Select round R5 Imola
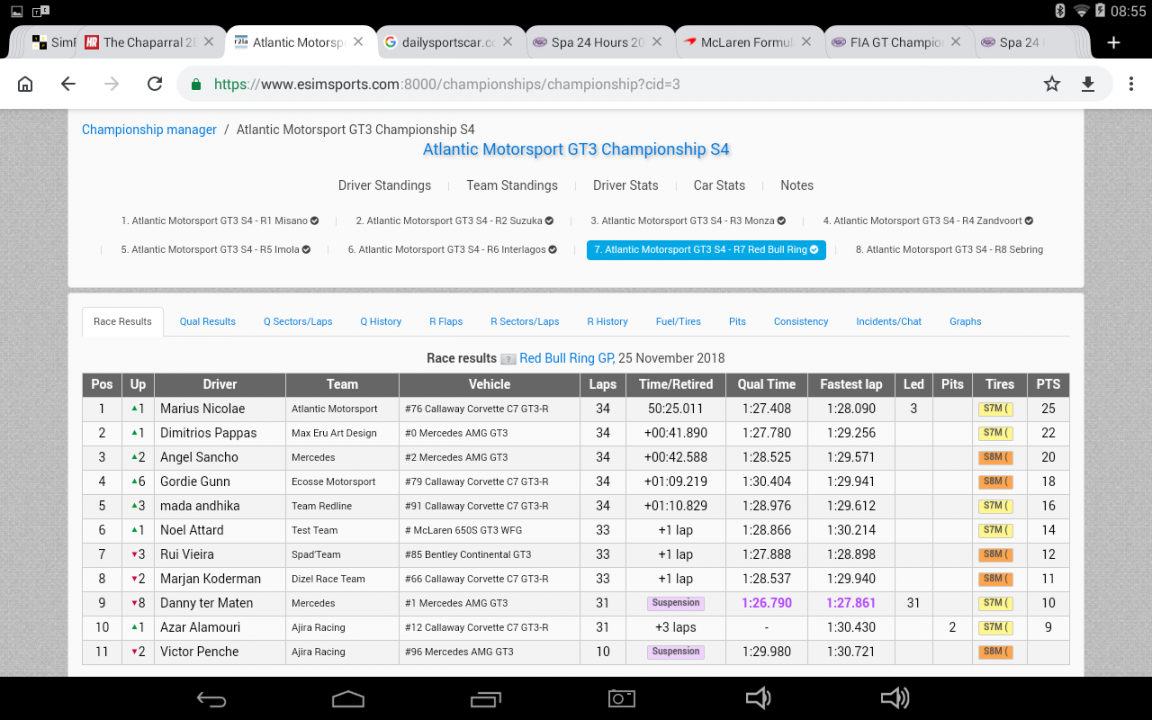 (216, 250)
